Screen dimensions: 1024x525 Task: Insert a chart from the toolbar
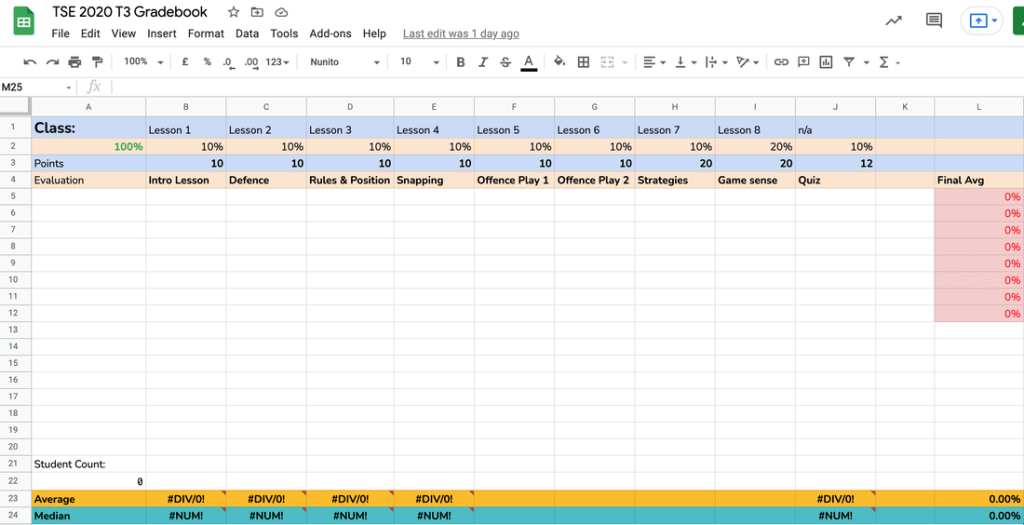(x=826, y=62)
